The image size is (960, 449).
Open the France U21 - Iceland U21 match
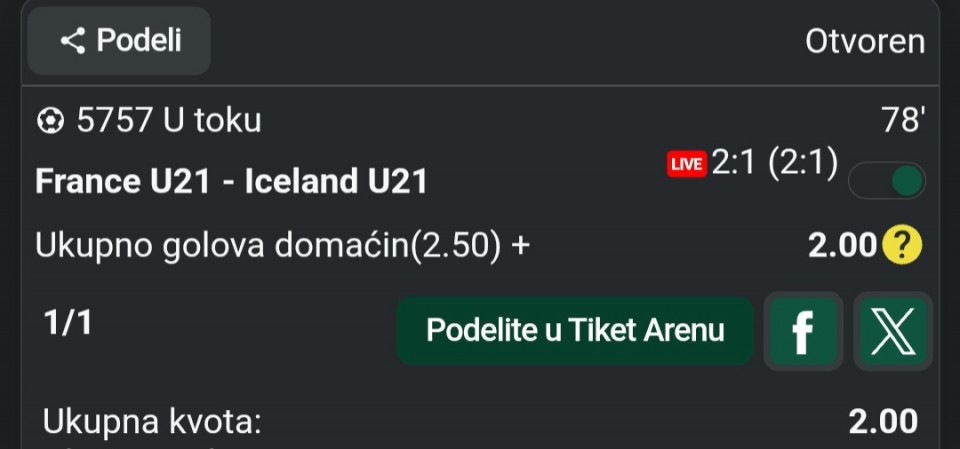pos(231,181)
